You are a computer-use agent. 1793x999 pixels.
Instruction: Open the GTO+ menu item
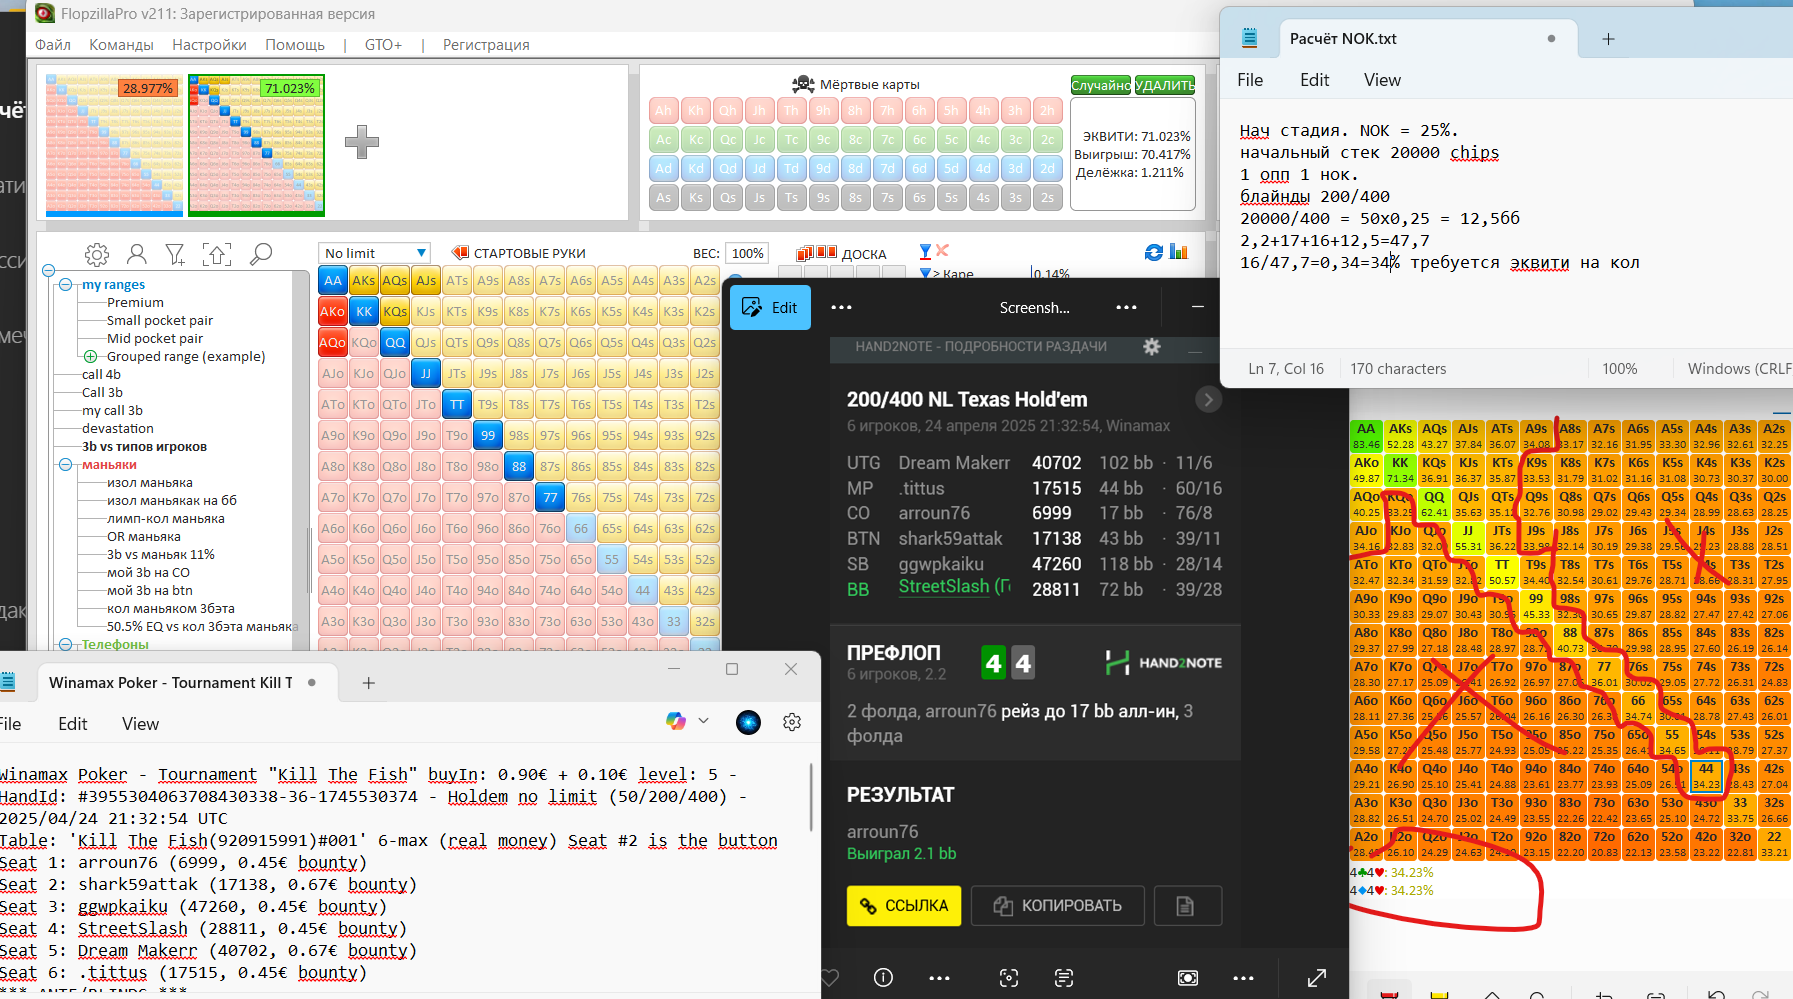pyautogui.click(x=383, y=45)
